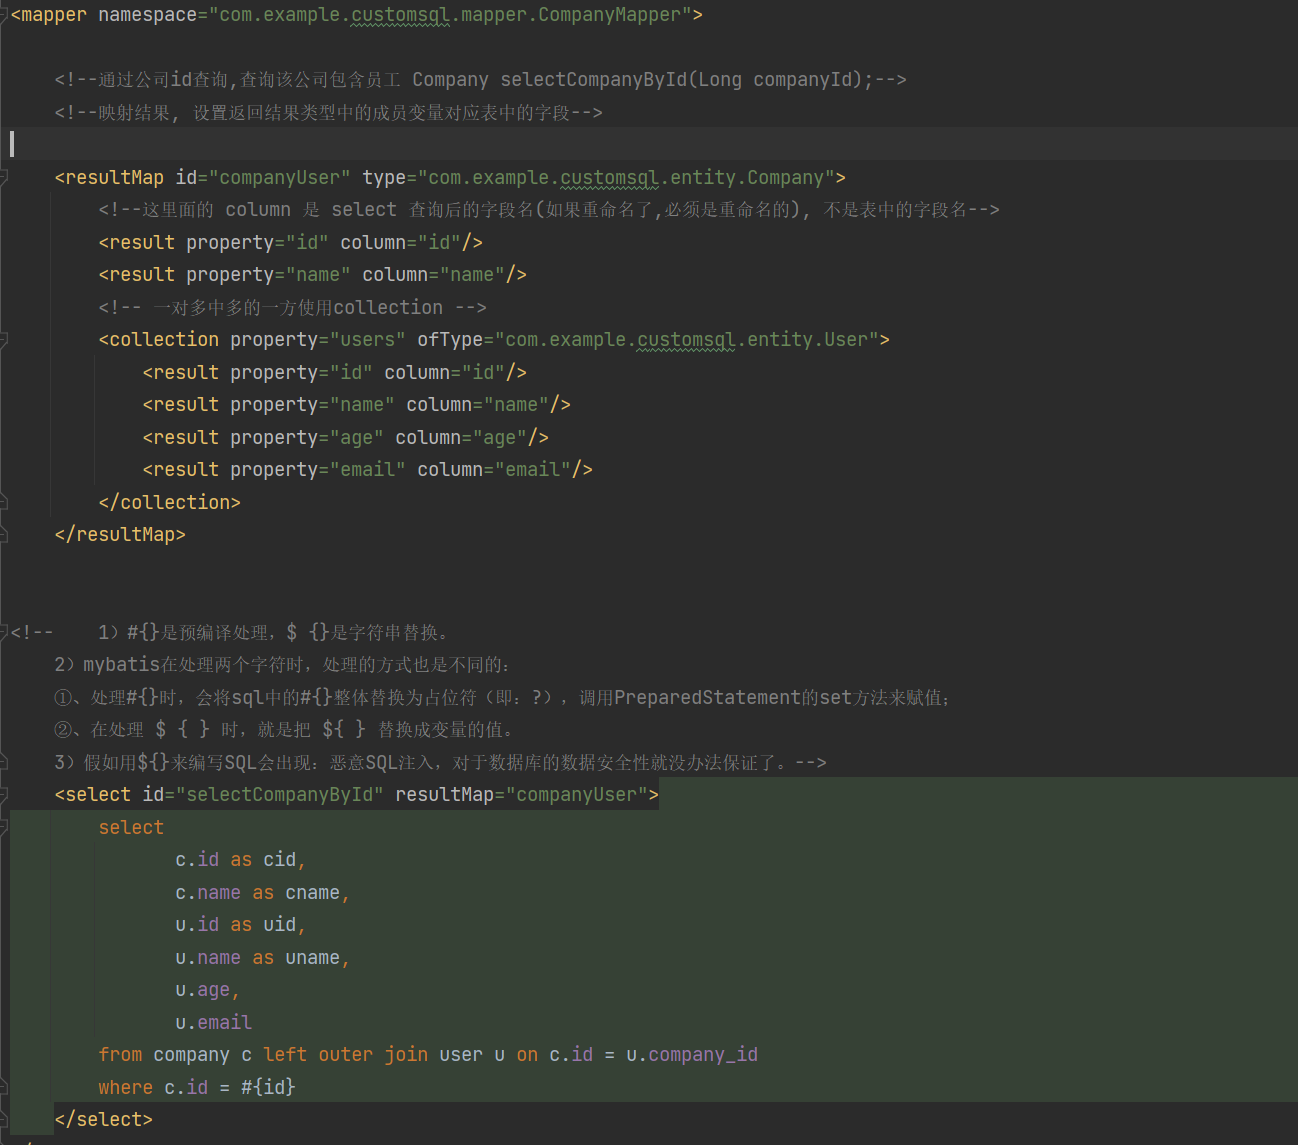Click u.company_id in the join condition

click(x=692, y=1055)
